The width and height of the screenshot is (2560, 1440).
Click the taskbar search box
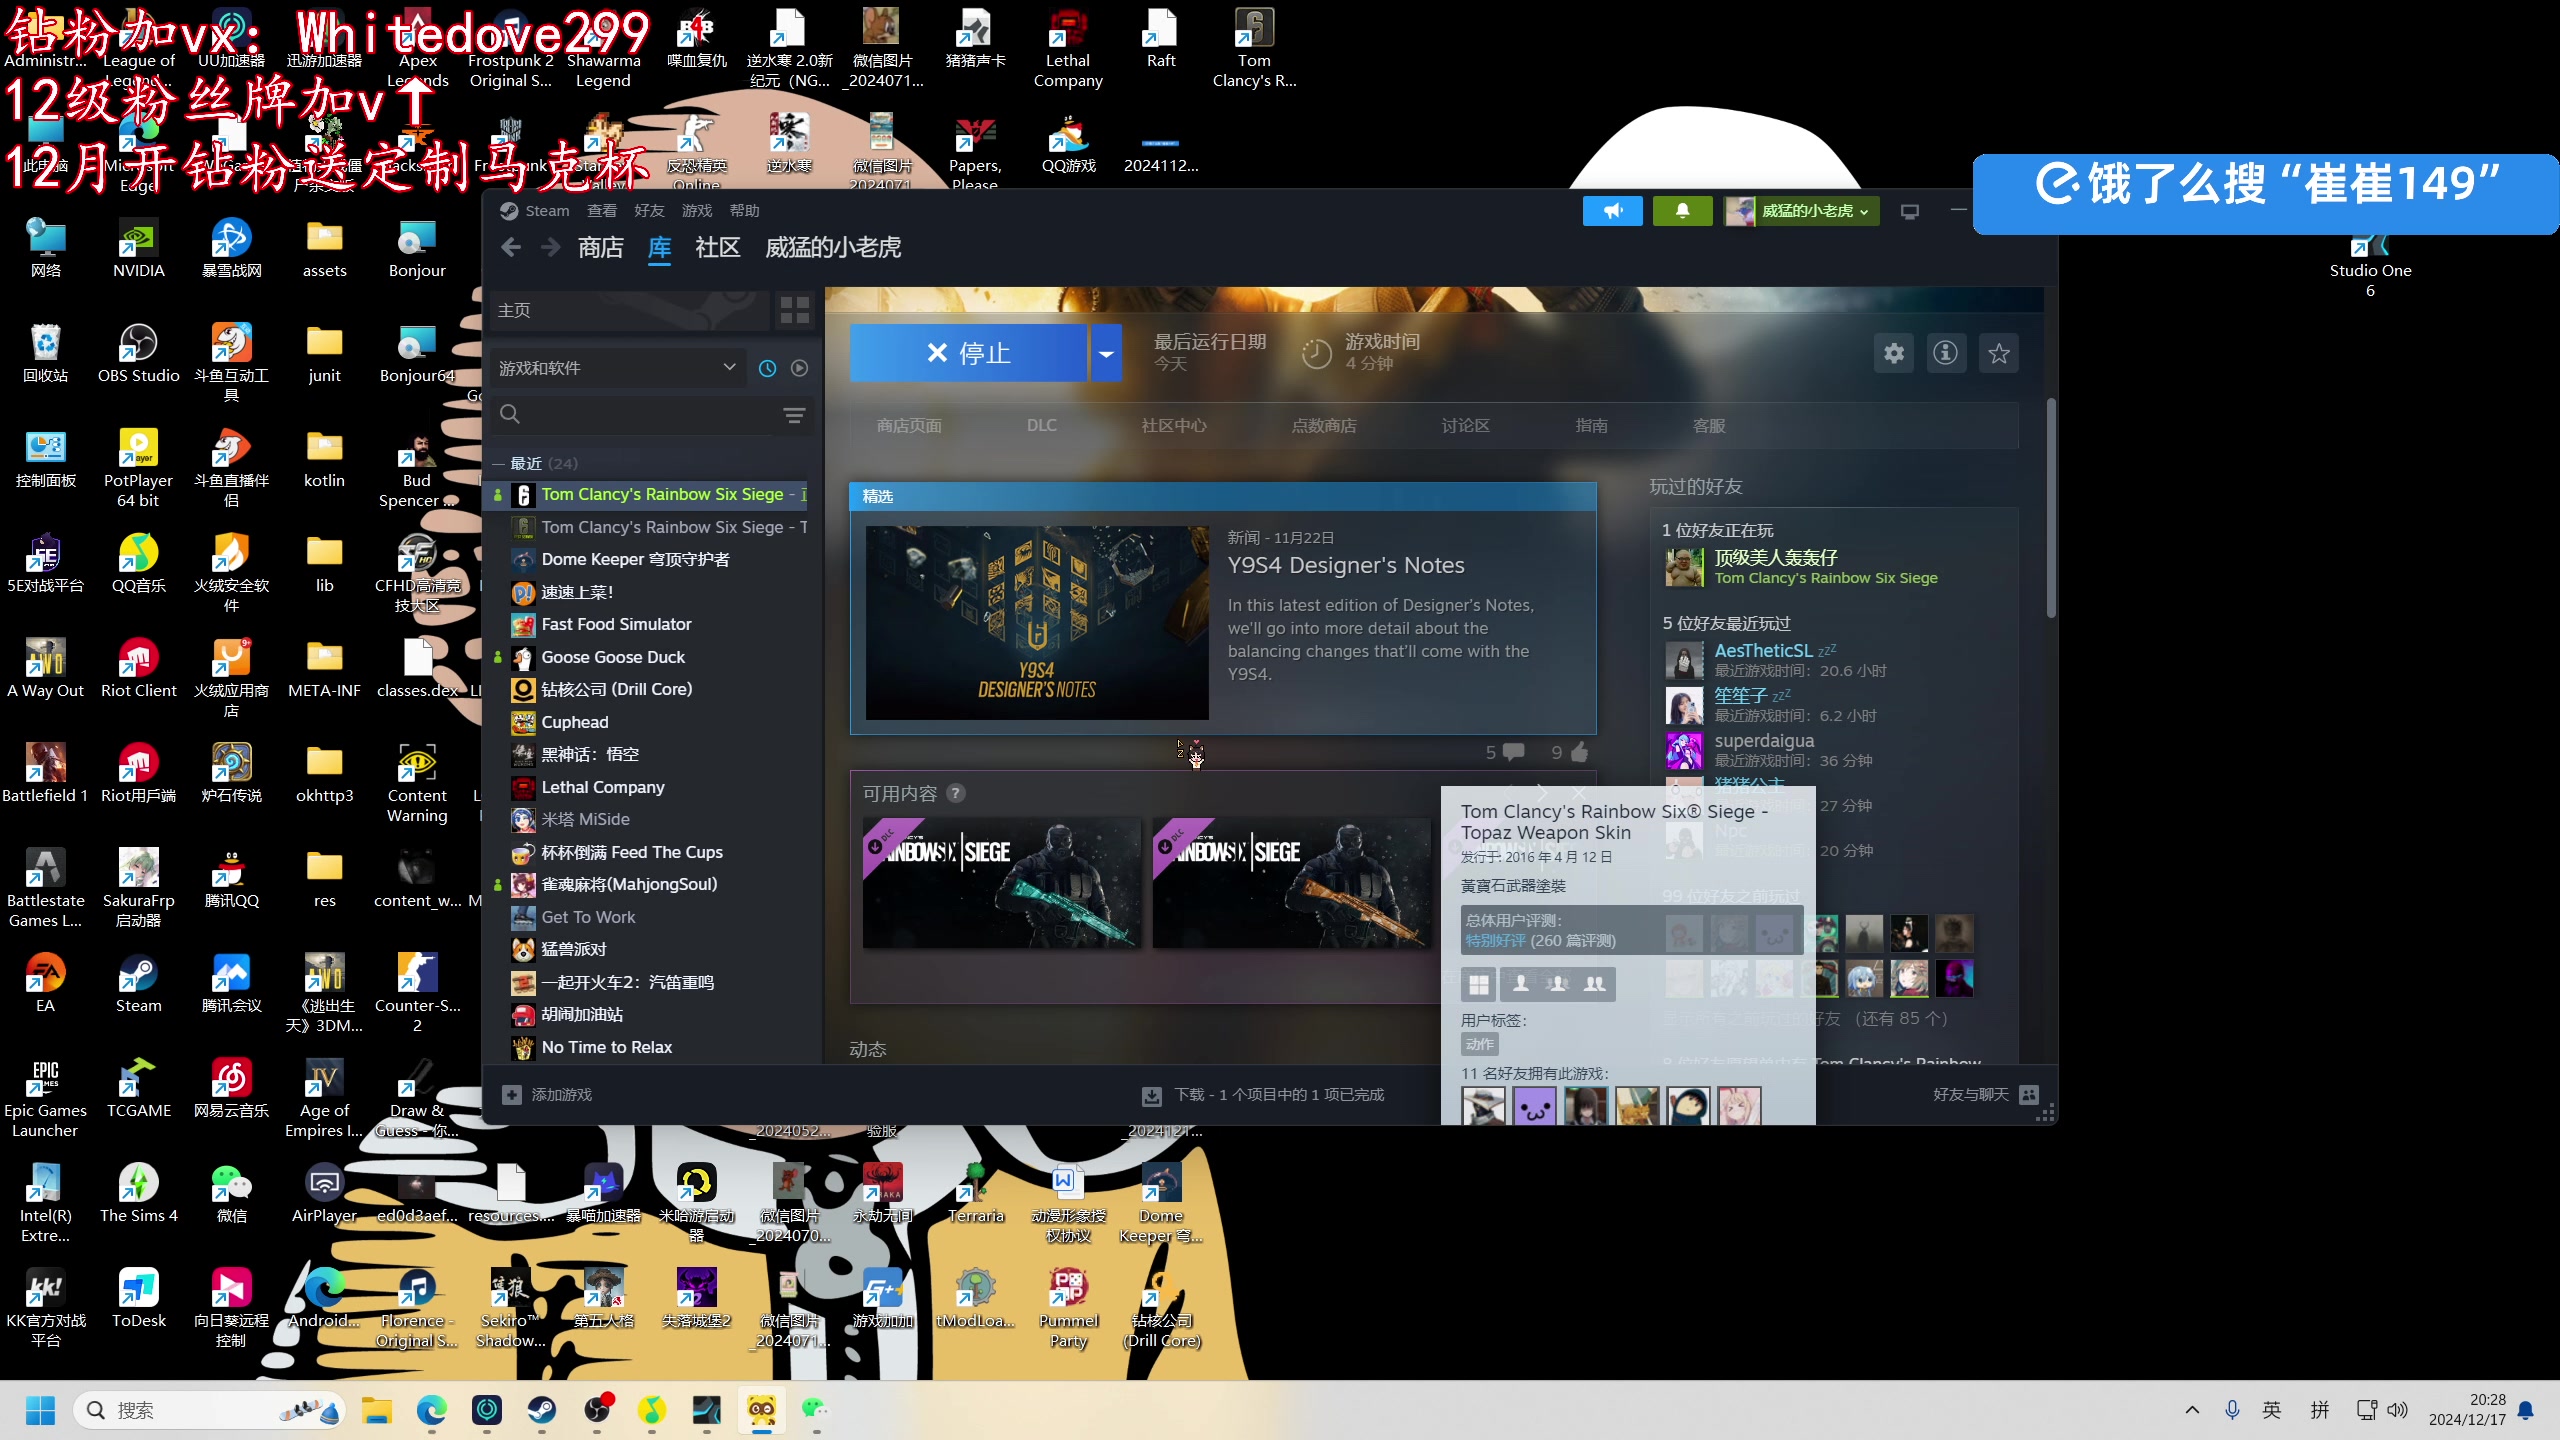(210, 1410)
